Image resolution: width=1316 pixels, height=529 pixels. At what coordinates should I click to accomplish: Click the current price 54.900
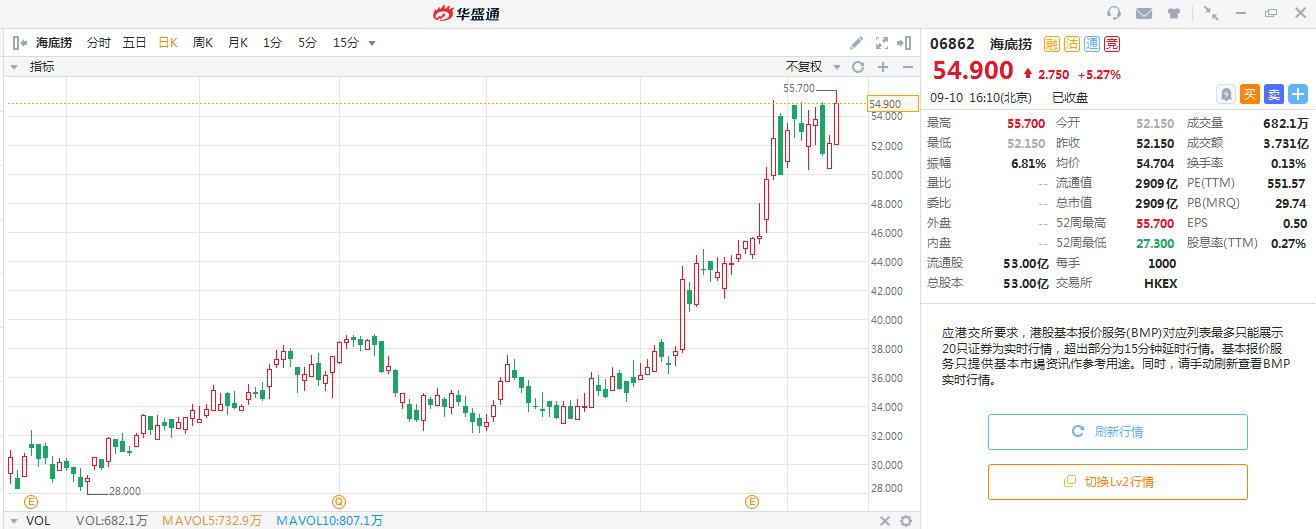[x=973, y=71]
